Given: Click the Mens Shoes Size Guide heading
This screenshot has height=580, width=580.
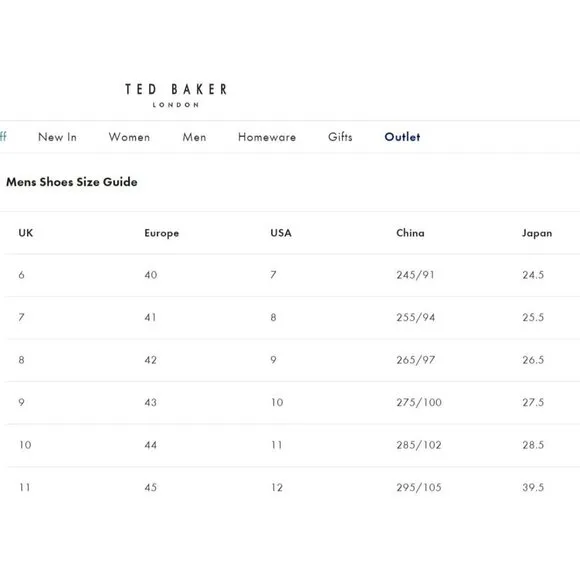Looking at the screenshot, I should click(x=72, y=182).
